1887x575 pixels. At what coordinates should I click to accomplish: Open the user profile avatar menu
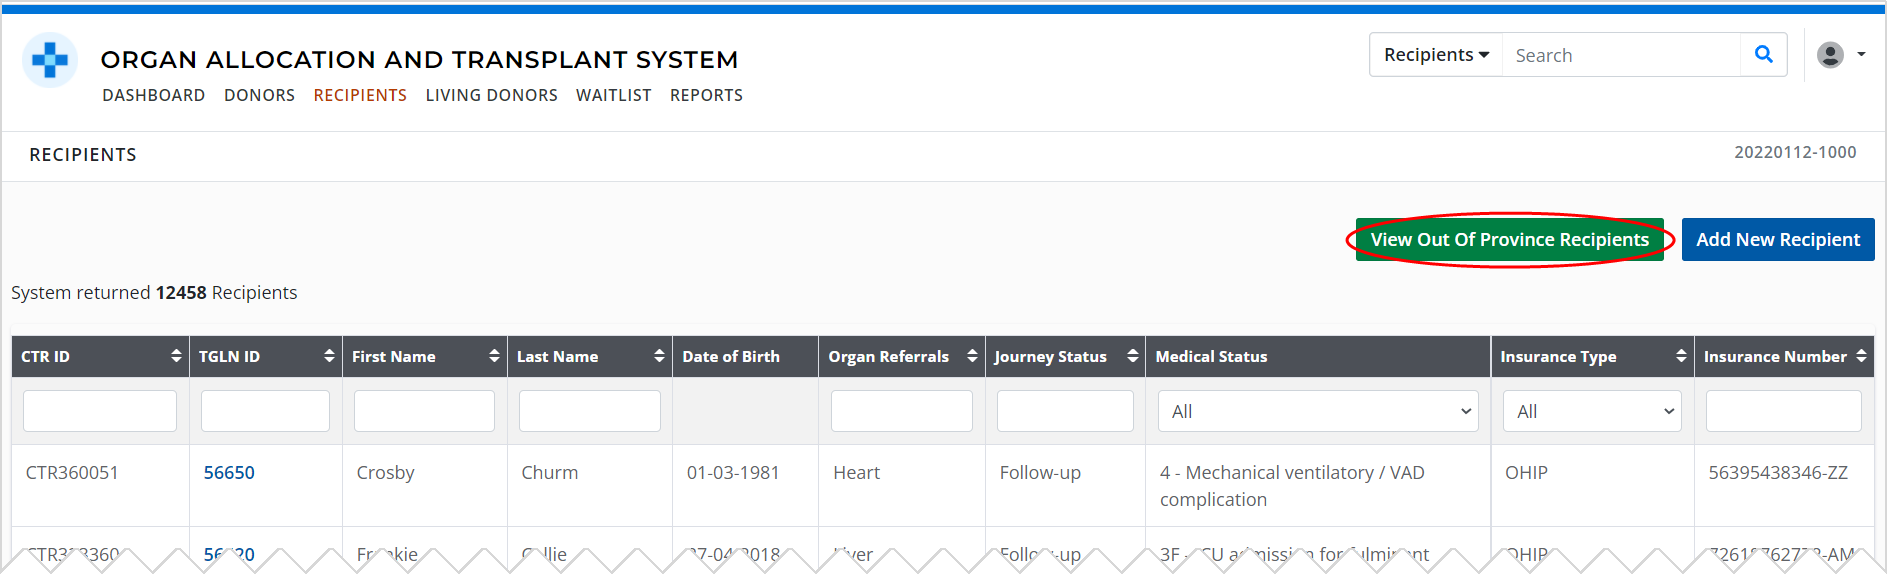coord(1839,55)
